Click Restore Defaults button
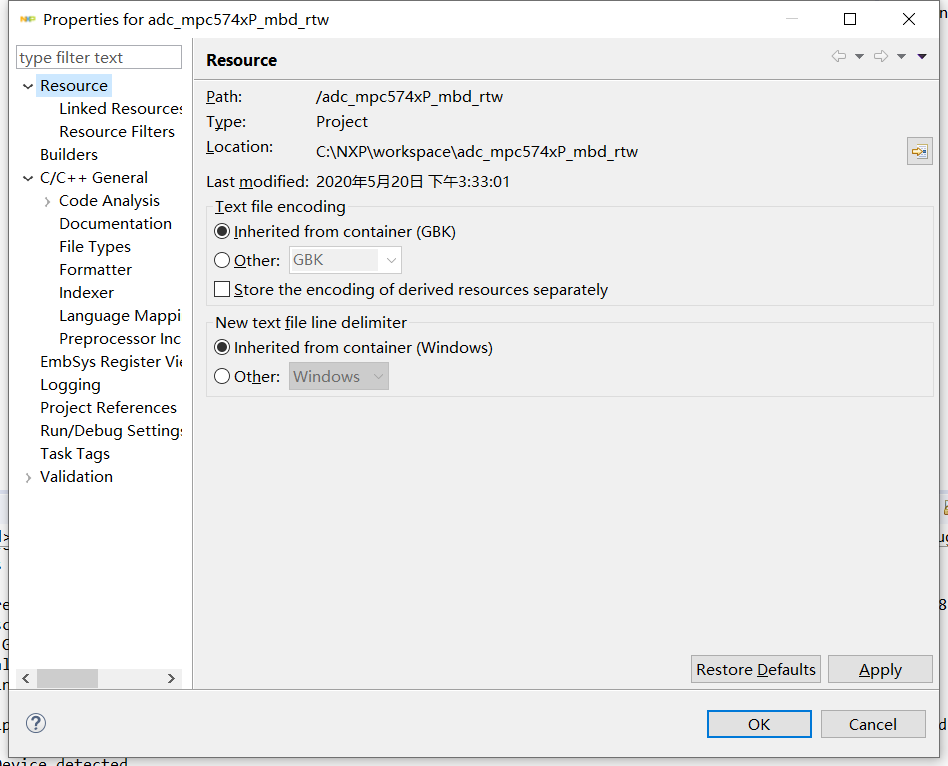Screen dimensions: 948x766 coord(756,669)
